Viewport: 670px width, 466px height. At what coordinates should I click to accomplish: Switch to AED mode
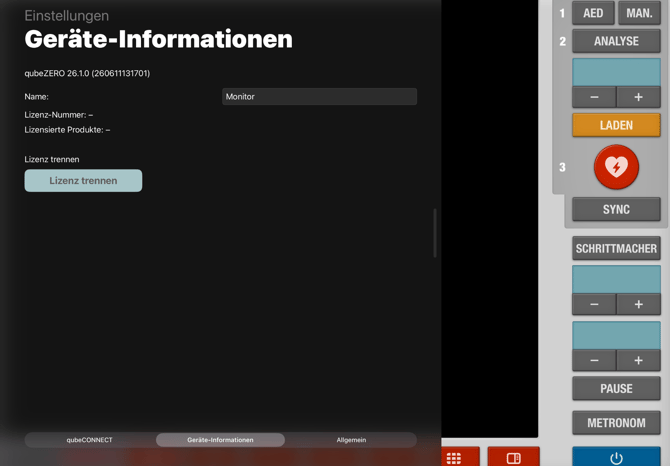tap(593, 13)
